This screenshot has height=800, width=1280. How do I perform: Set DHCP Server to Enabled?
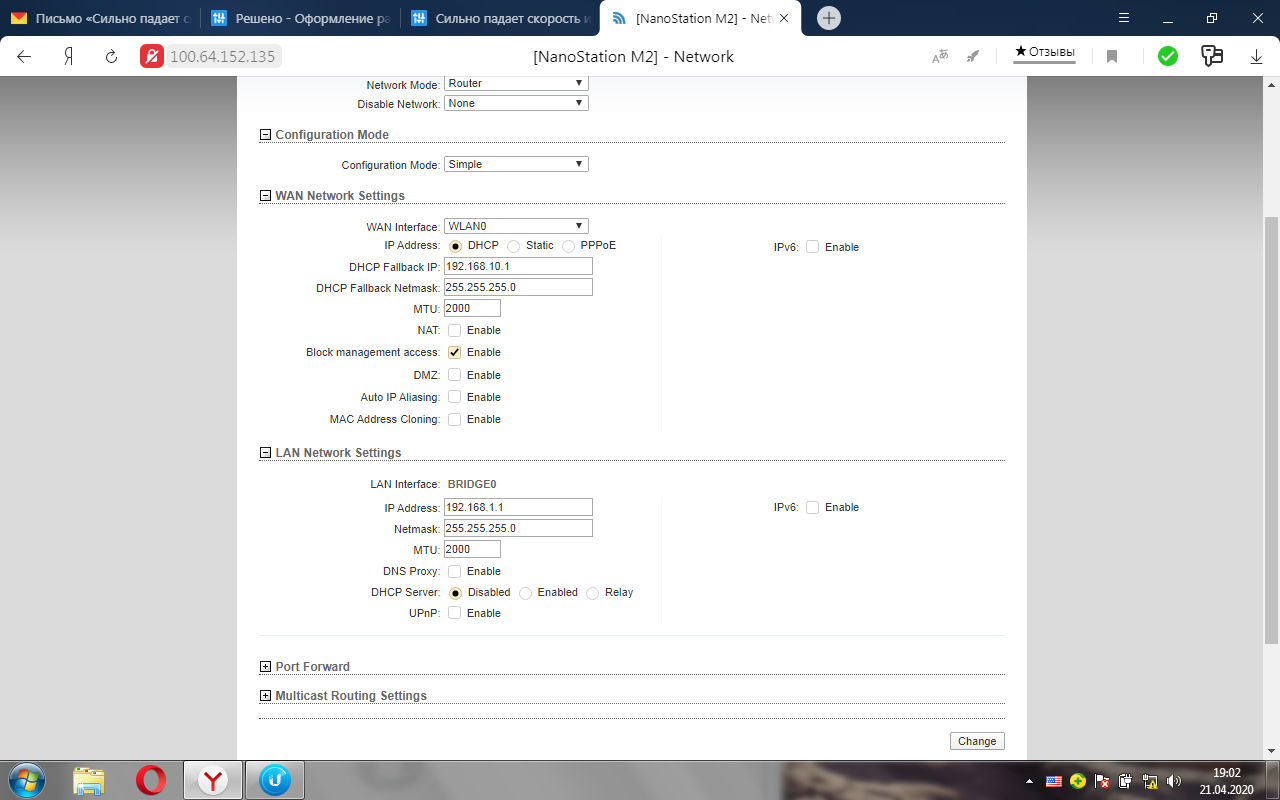click(x=525, y=593)
